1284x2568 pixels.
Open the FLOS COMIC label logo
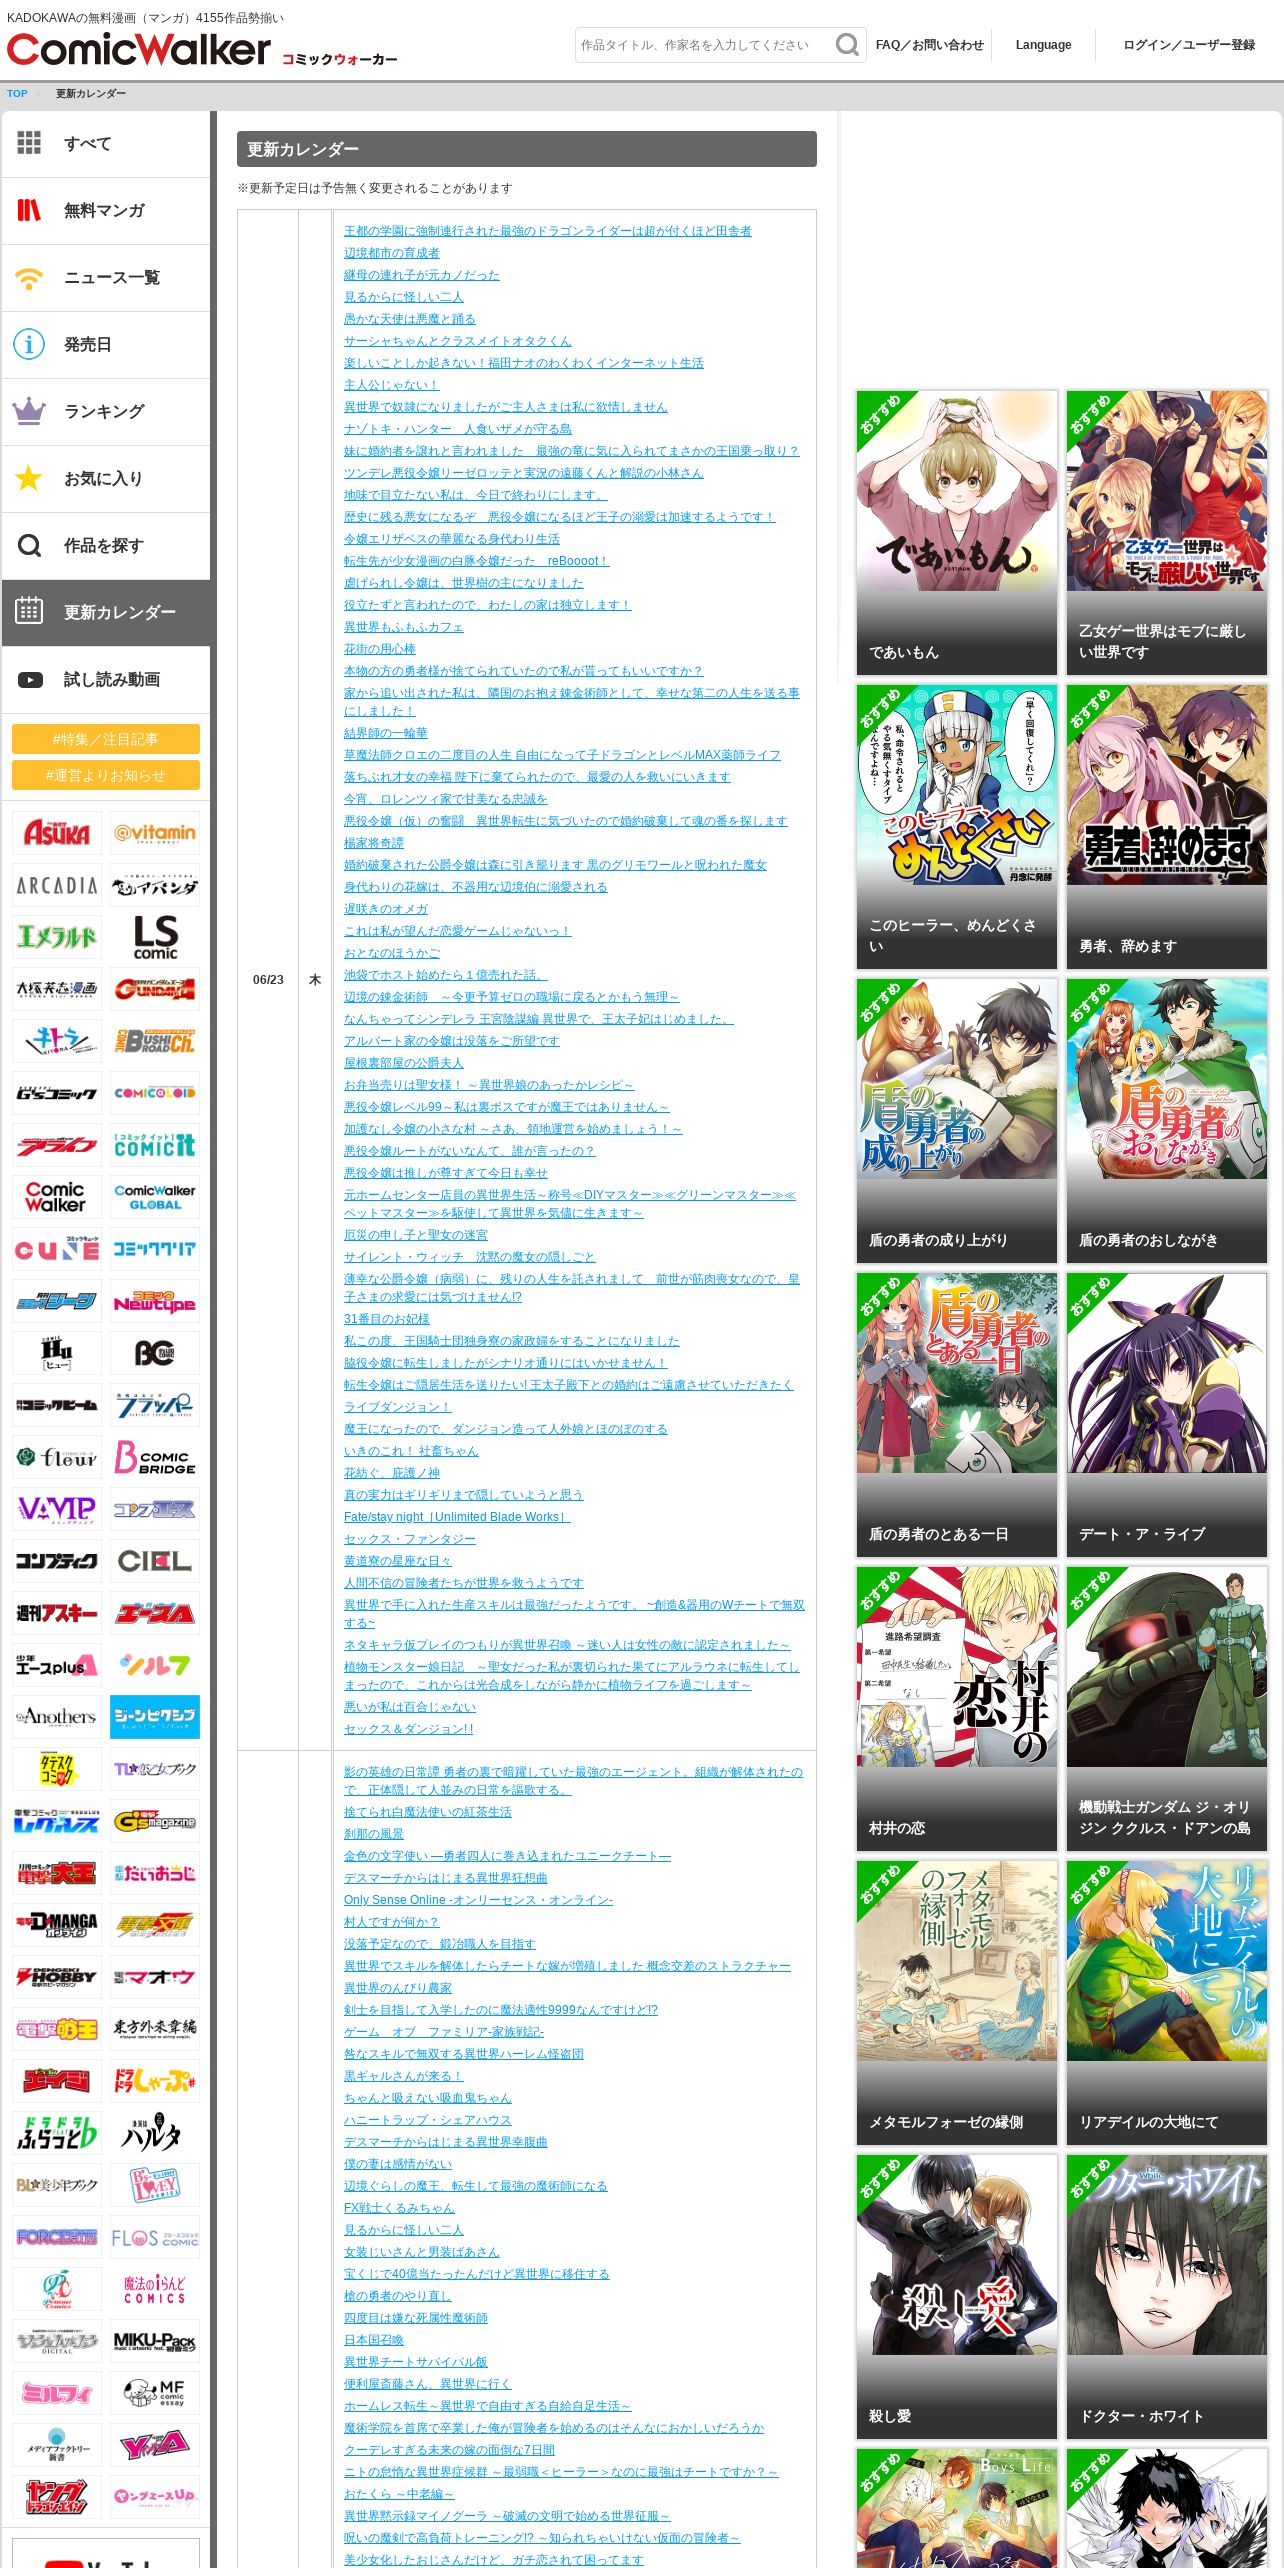pos(155,2237)
